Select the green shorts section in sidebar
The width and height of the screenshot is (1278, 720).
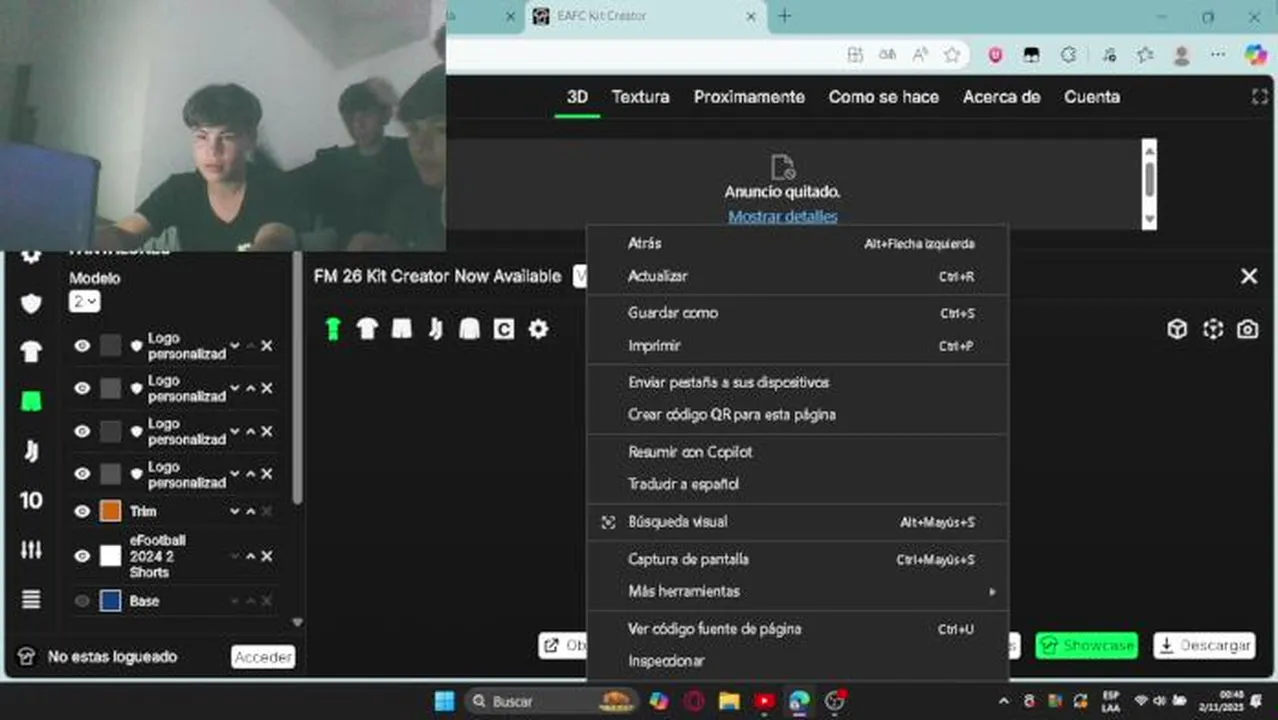tap(31, 401)
